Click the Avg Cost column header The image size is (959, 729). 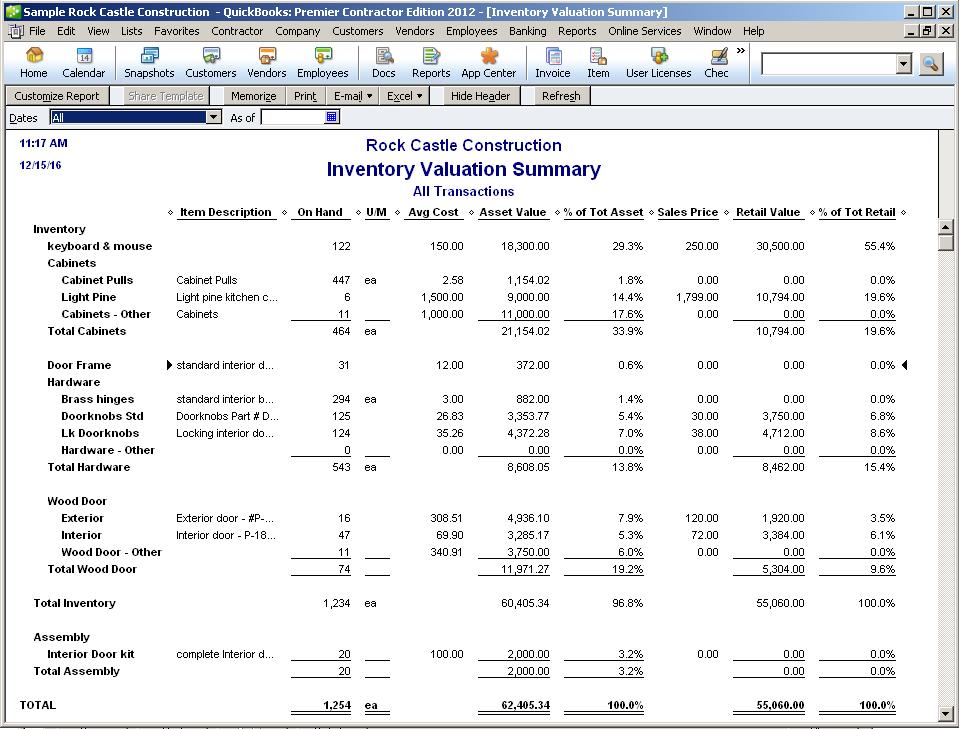point(433,212)
